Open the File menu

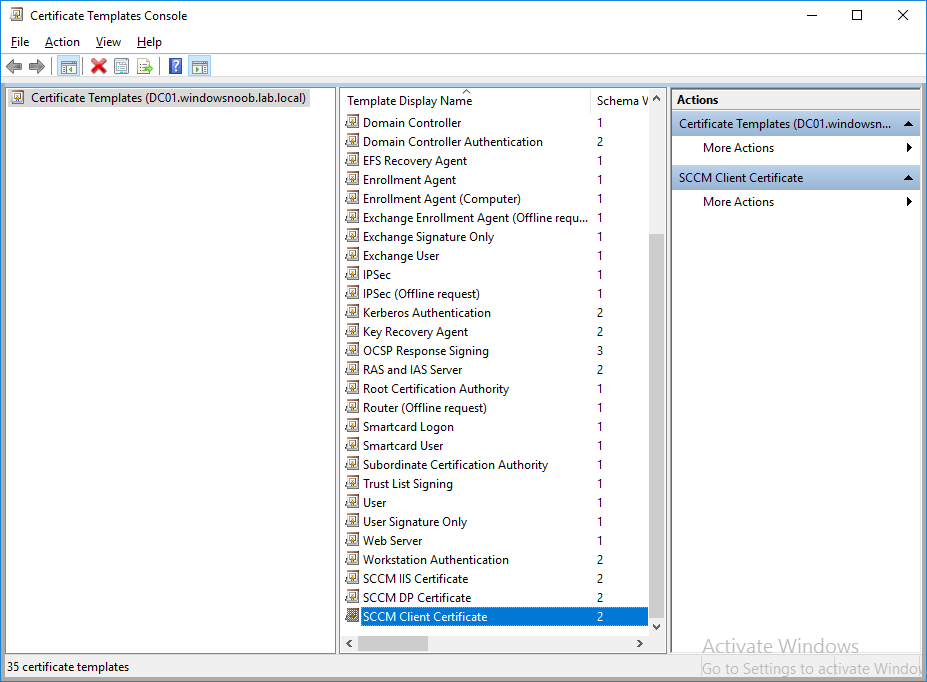pyautogui.click(x=20, y=42)
